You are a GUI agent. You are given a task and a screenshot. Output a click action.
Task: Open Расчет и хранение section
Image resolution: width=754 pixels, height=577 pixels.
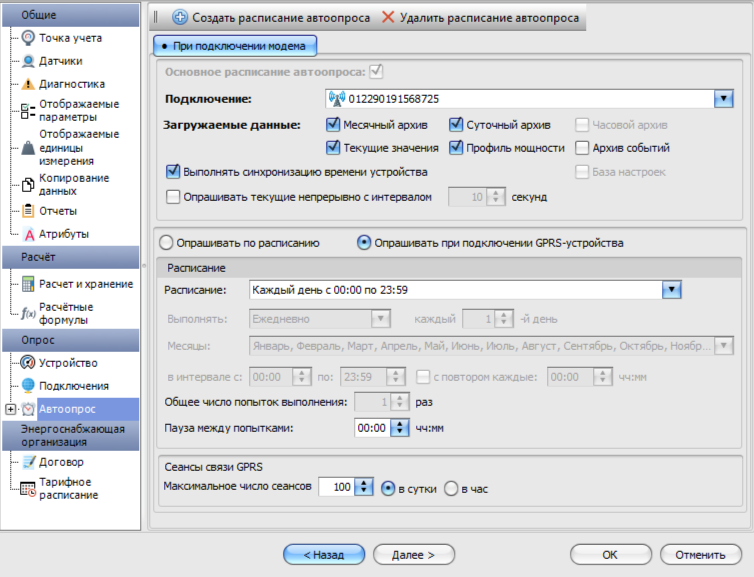85,284
